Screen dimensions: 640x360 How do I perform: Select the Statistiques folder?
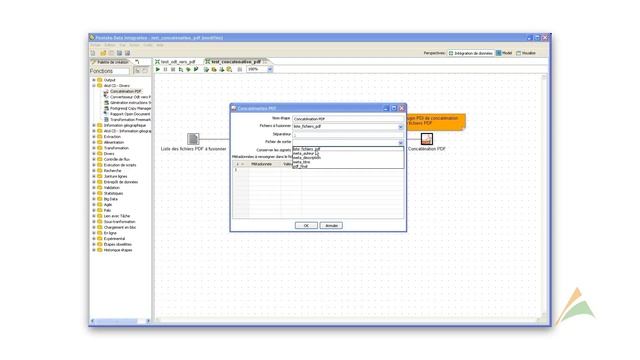coord(113,193)
